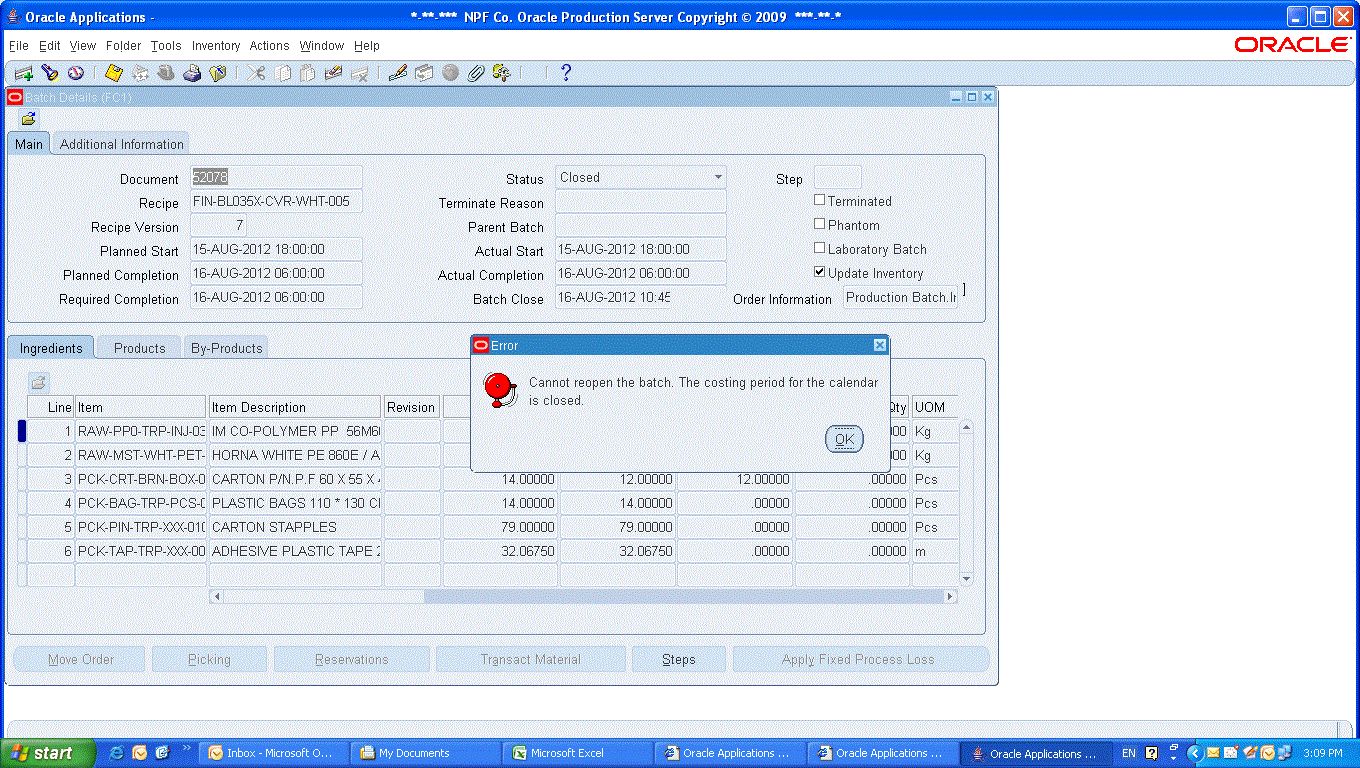1360x768 pixels.
Task: Click the Move Order button
Action: (81, 659)
